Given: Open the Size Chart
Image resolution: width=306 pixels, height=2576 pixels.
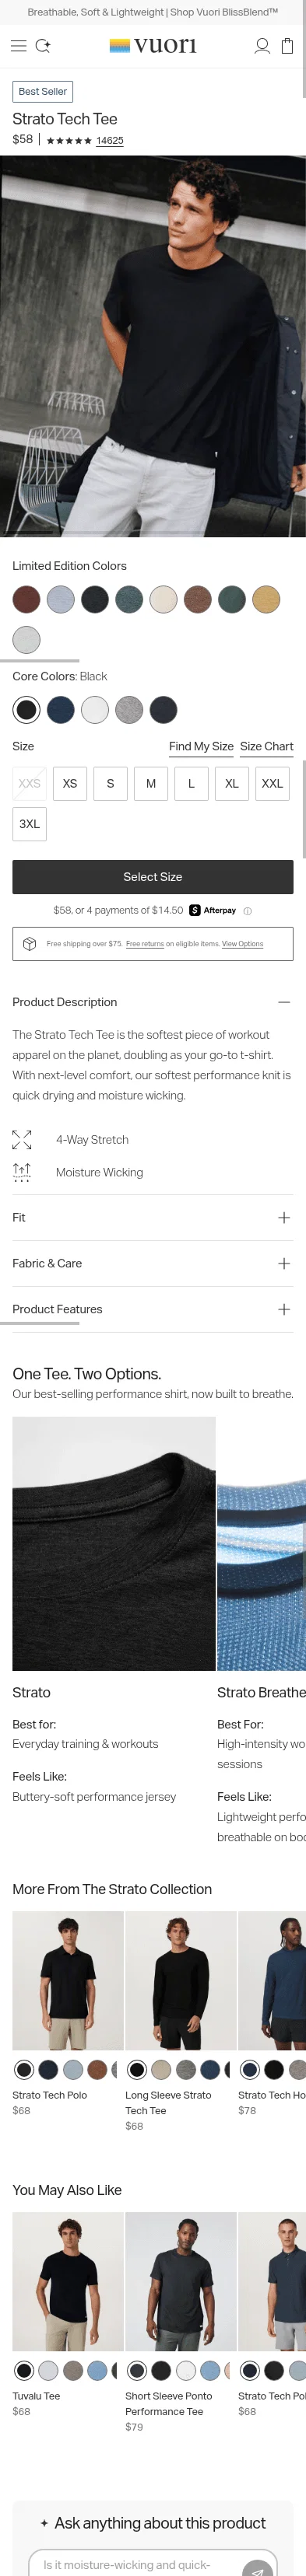Looking at the screenshot, I should [x=267, y=747].
